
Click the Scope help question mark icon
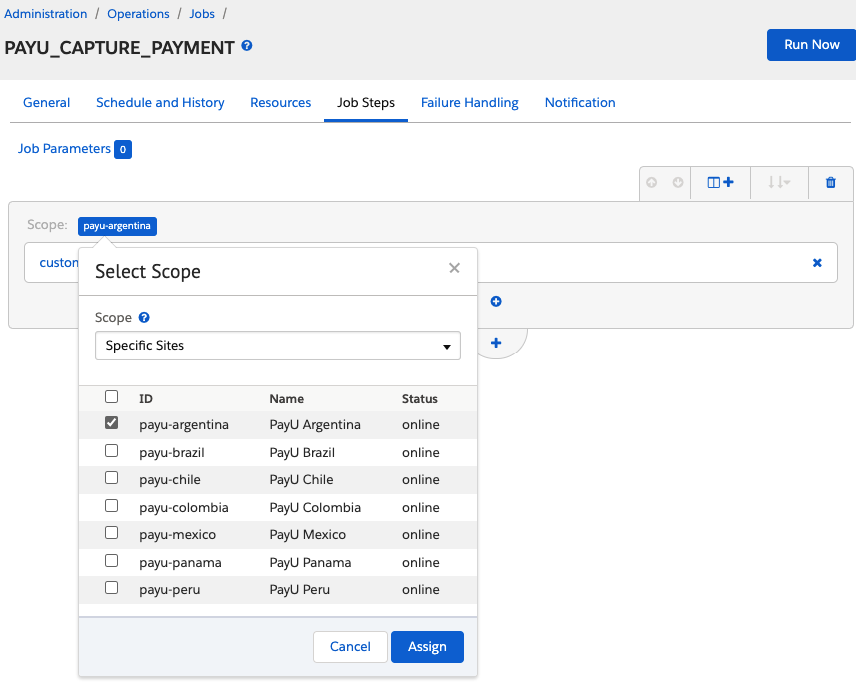click(x=144, y=317)
